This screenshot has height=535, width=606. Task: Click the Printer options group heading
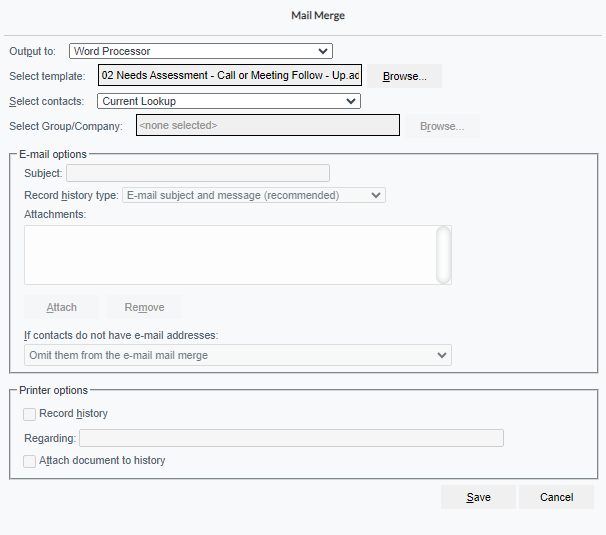(x=53, y=390)
